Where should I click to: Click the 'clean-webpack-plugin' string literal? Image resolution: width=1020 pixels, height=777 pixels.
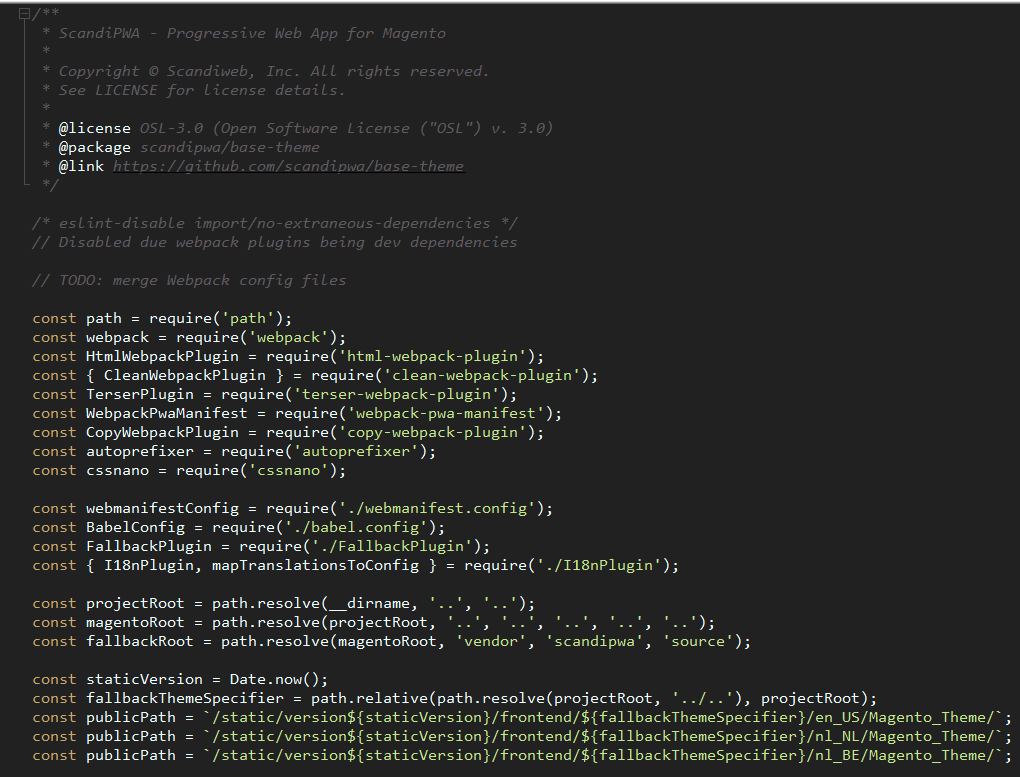pos(481,375)
